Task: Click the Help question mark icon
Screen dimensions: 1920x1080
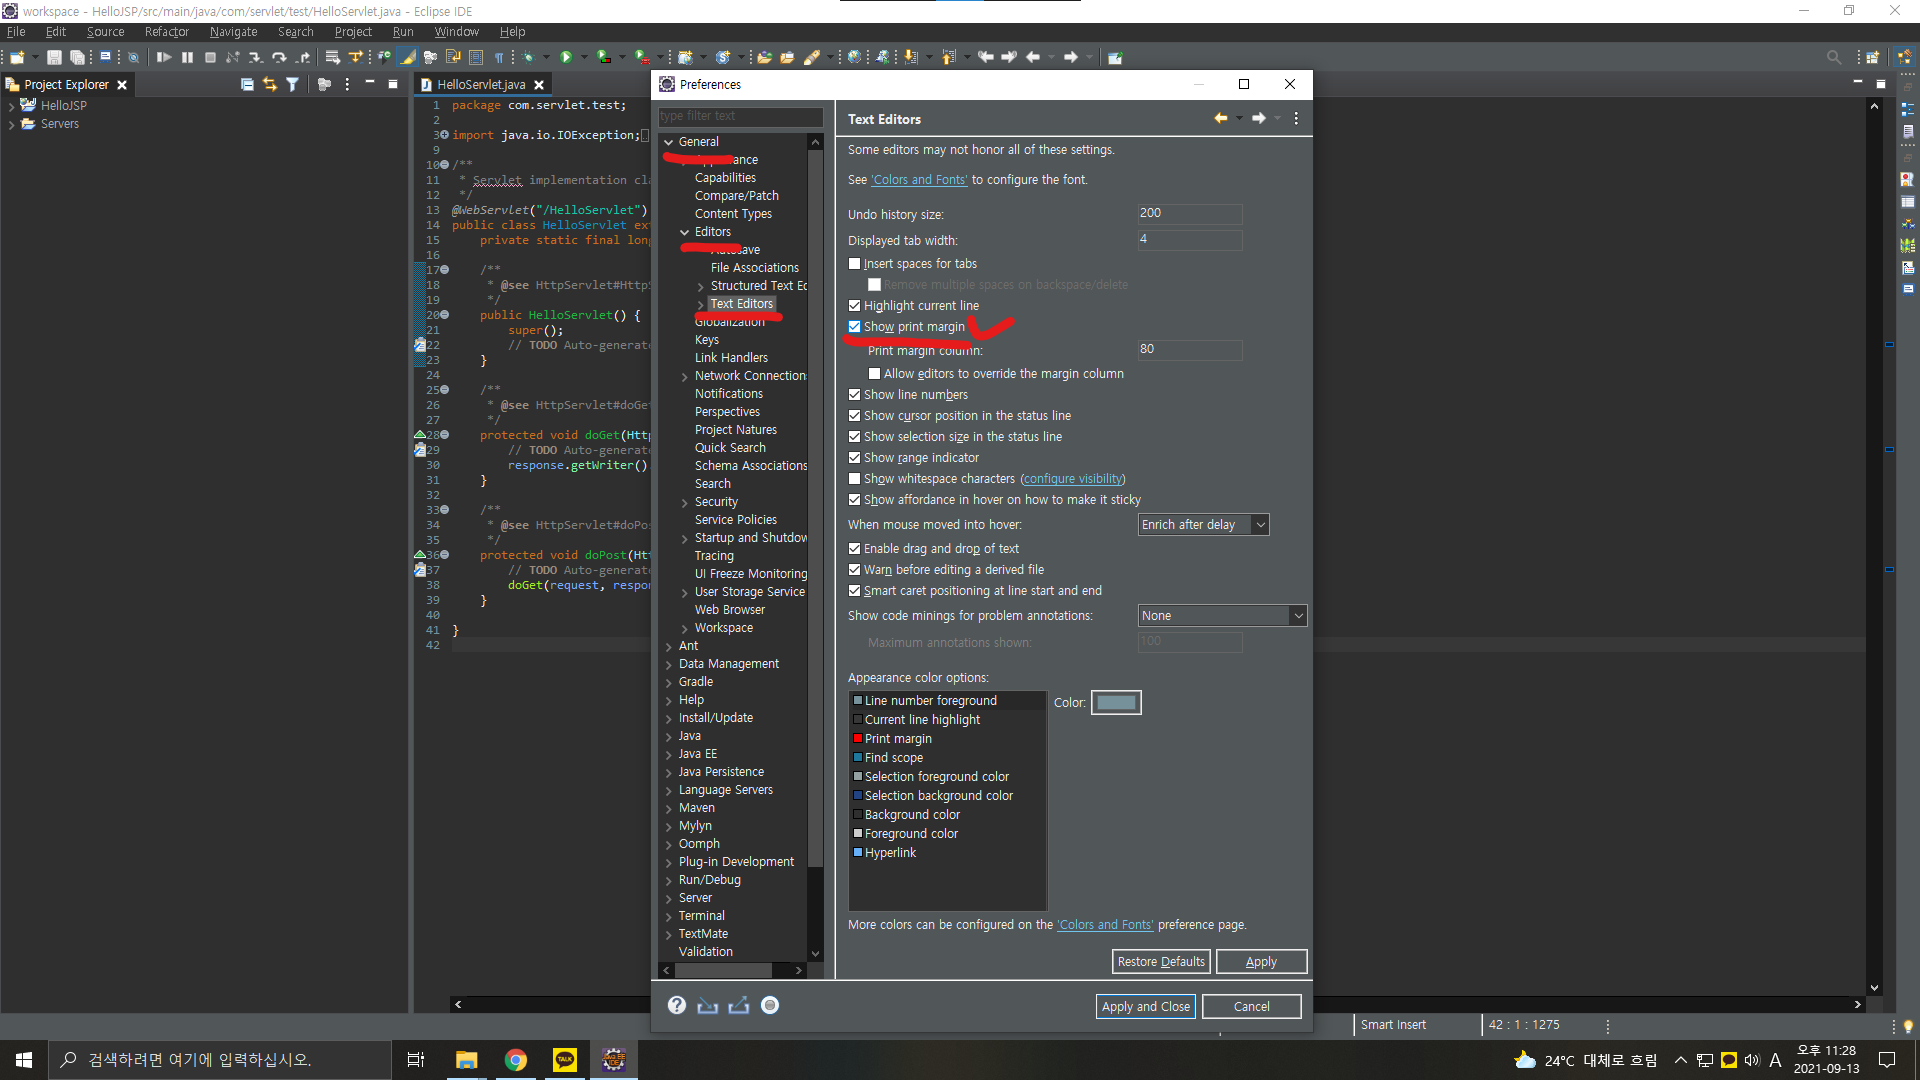Action: (677, 1006)
